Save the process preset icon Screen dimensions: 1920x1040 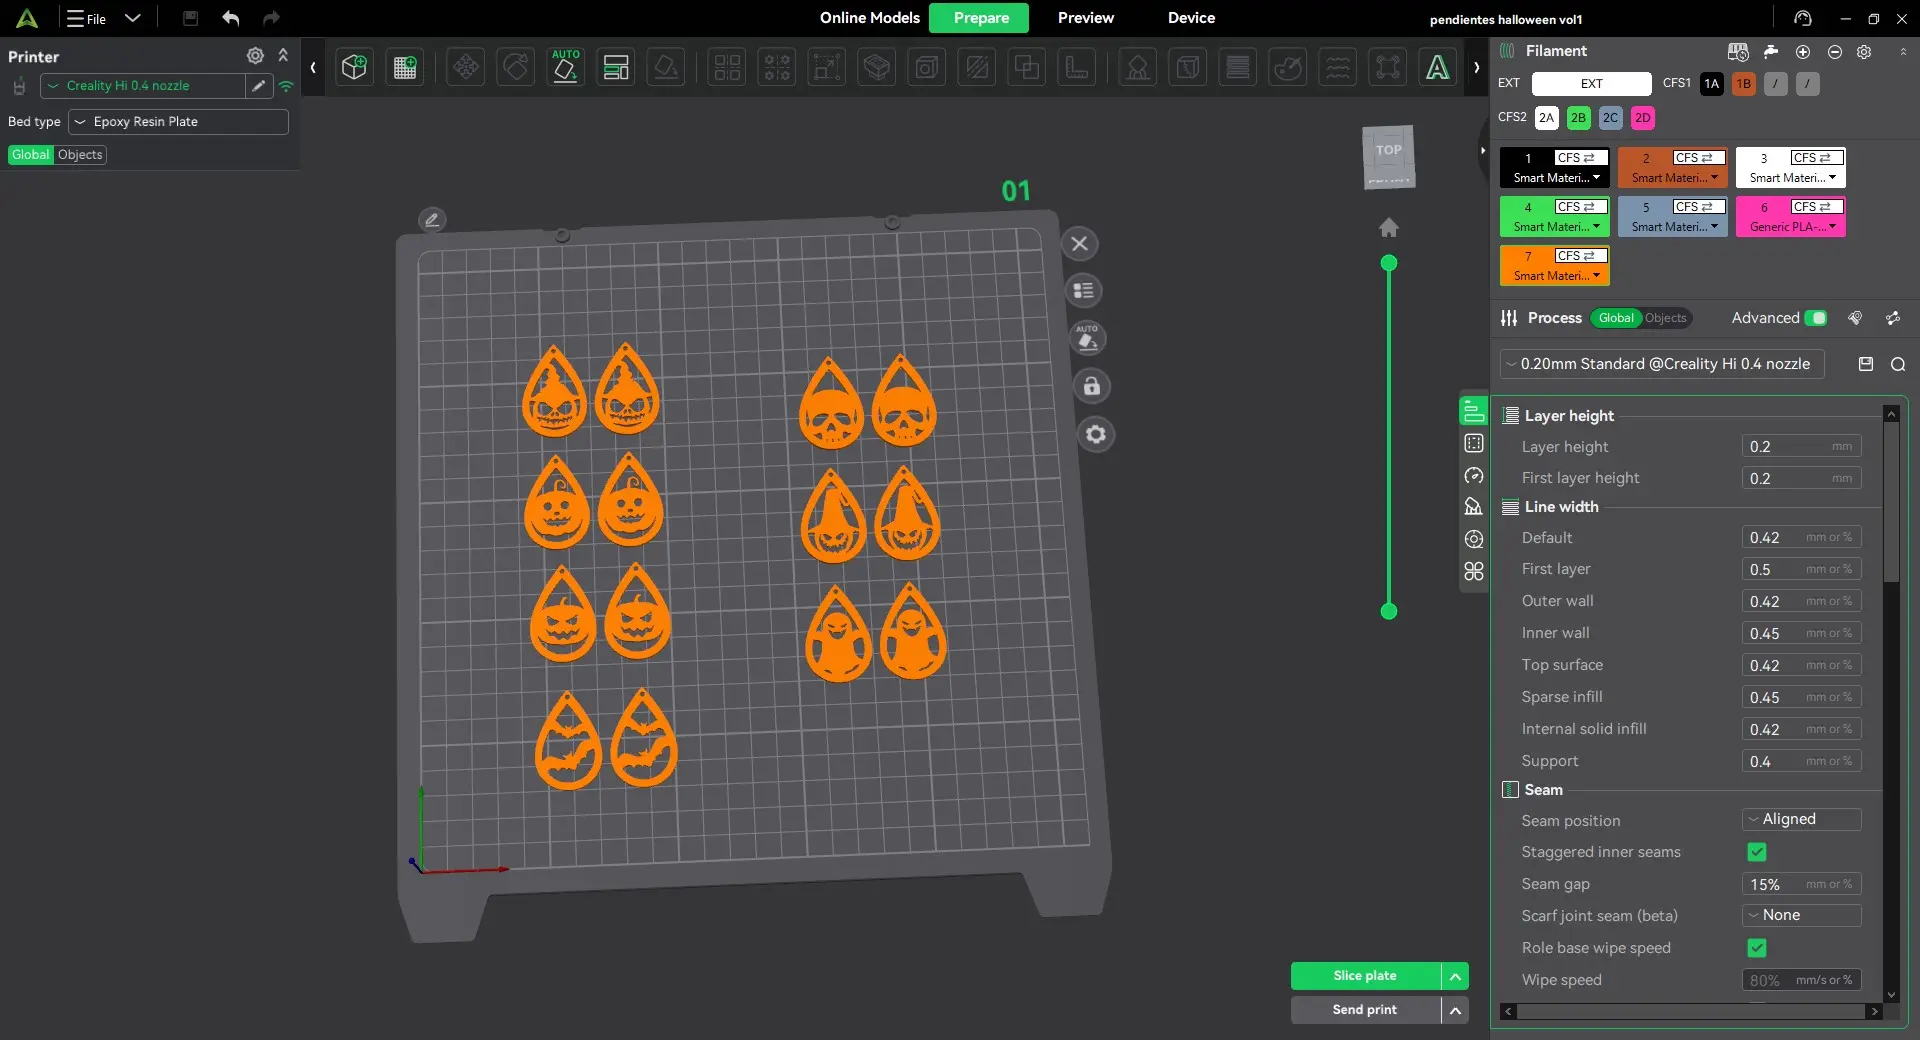coord(1866,364)
